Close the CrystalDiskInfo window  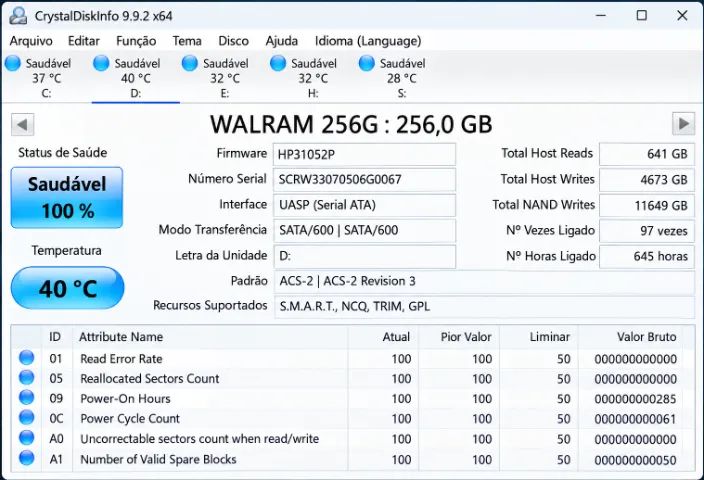click(x=682, y=16)
